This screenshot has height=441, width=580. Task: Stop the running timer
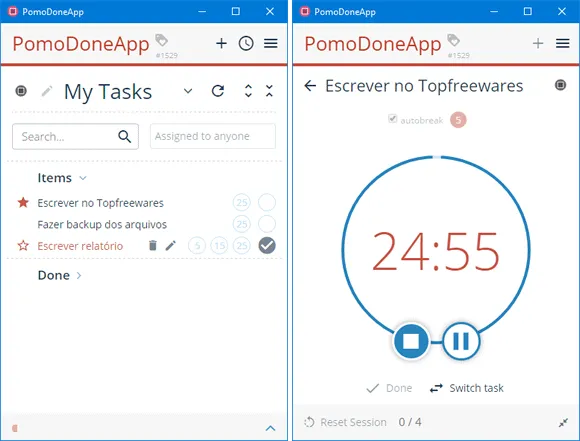[x=411, y=341]
